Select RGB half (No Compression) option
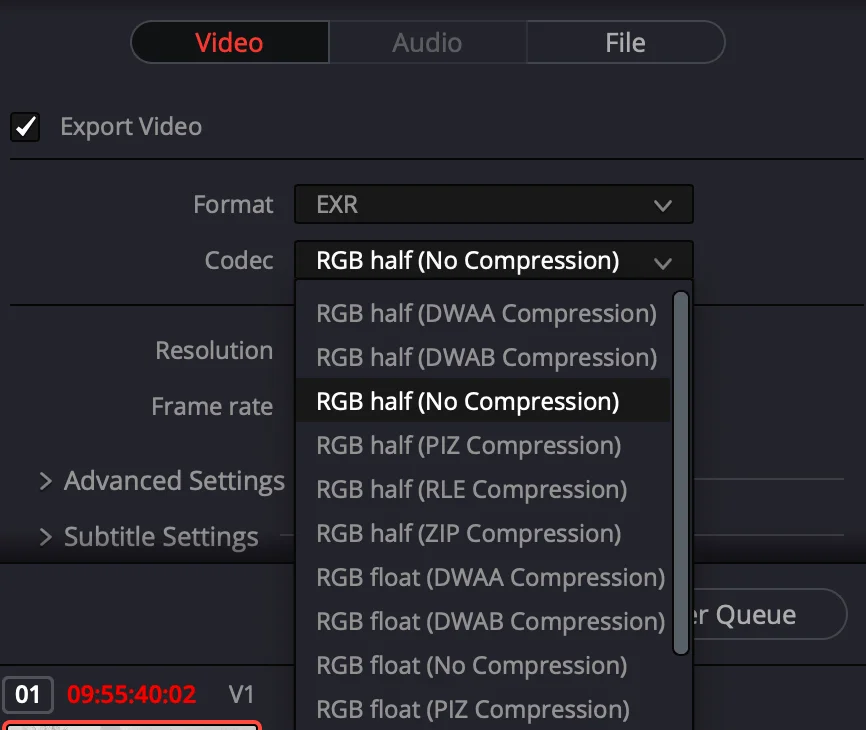The height and width of the screenshot is (730, 866). point(468,402)
